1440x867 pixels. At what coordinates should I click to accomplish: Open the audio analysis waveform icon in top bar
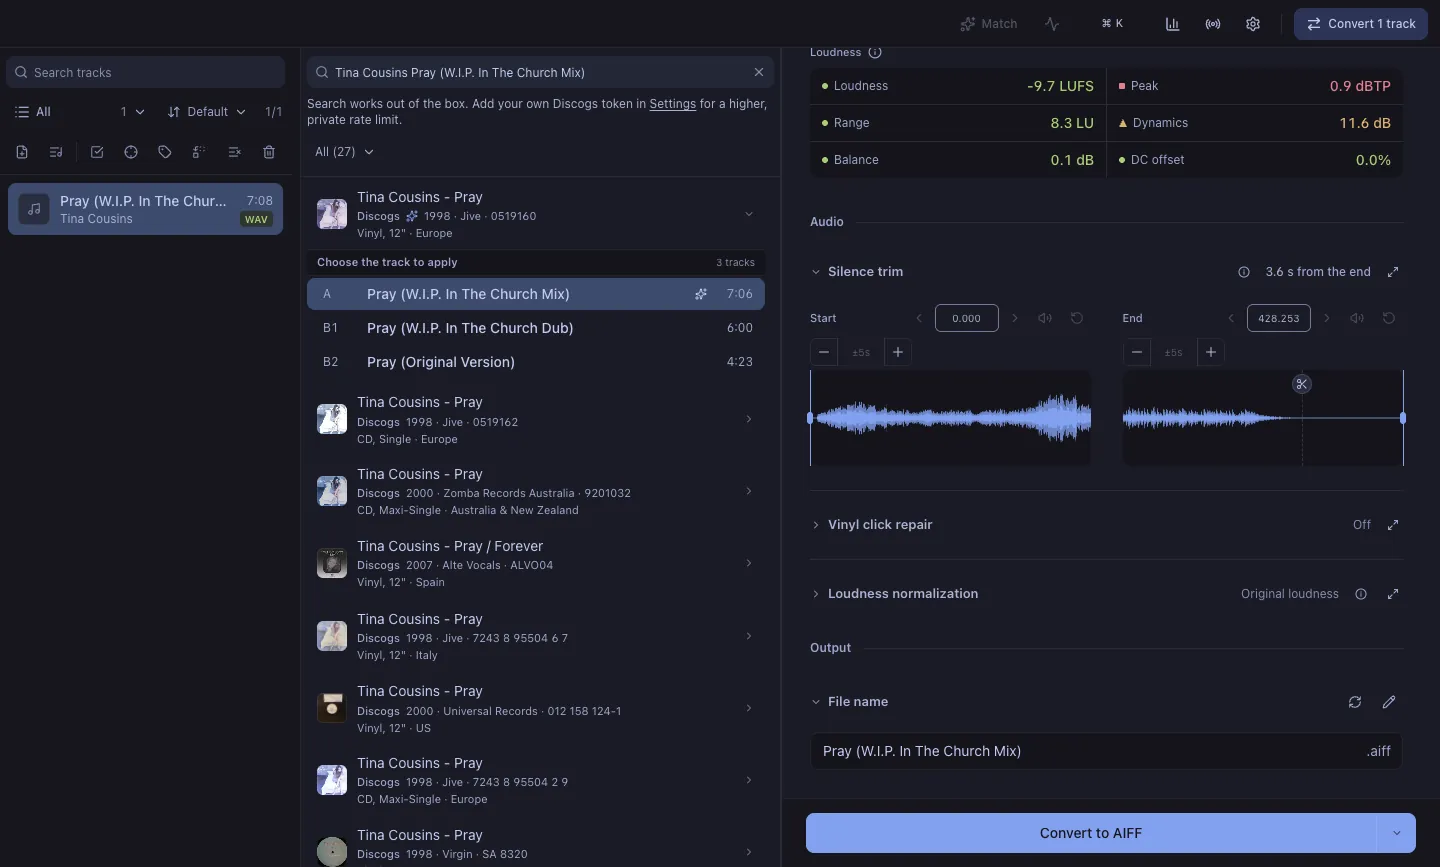click(x=1052, y=24)
